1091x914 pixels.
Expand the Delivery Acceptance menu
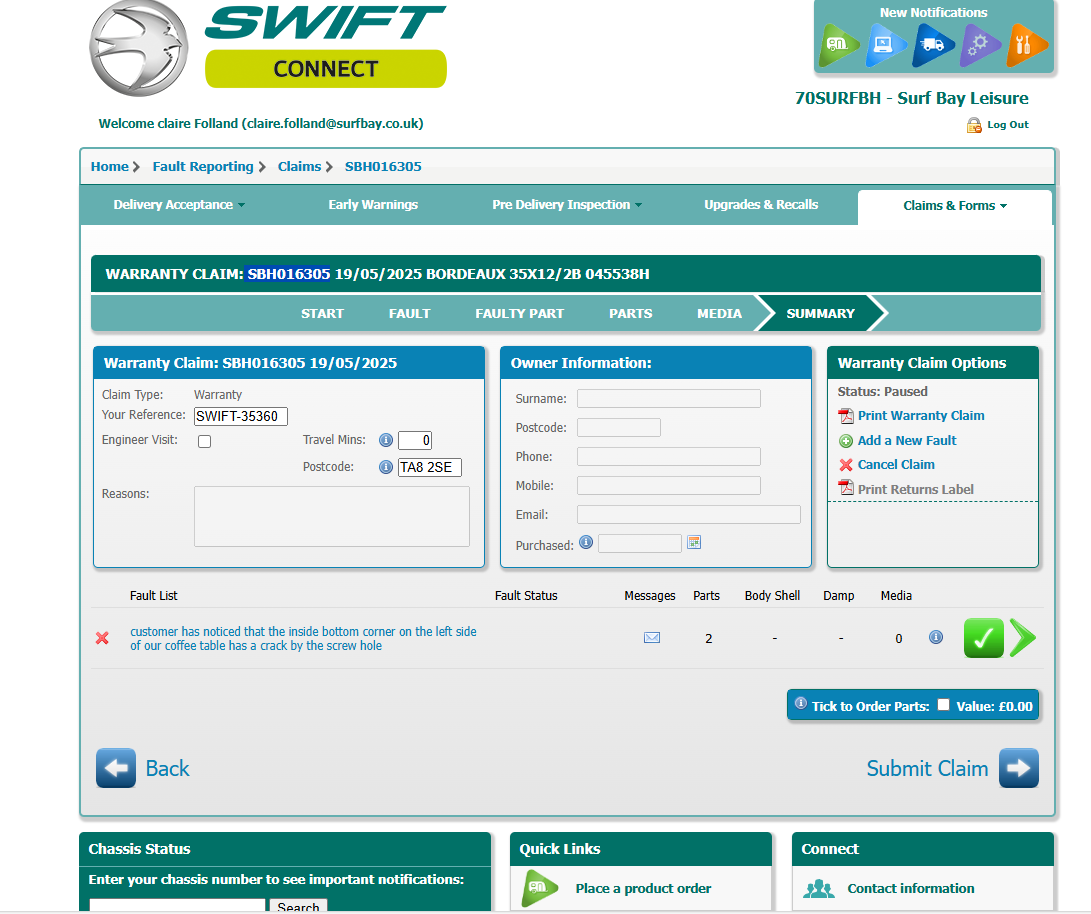(179, 205)
